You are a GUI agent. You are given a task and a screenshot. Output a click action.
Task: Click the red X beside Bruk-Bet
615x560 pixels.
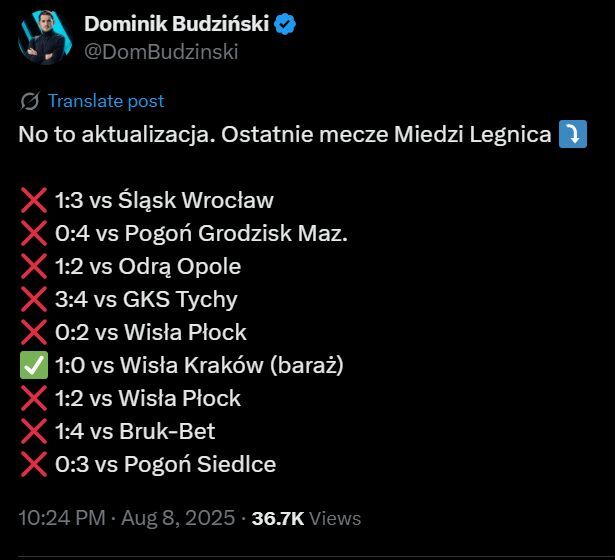click(x=32, y=432)
